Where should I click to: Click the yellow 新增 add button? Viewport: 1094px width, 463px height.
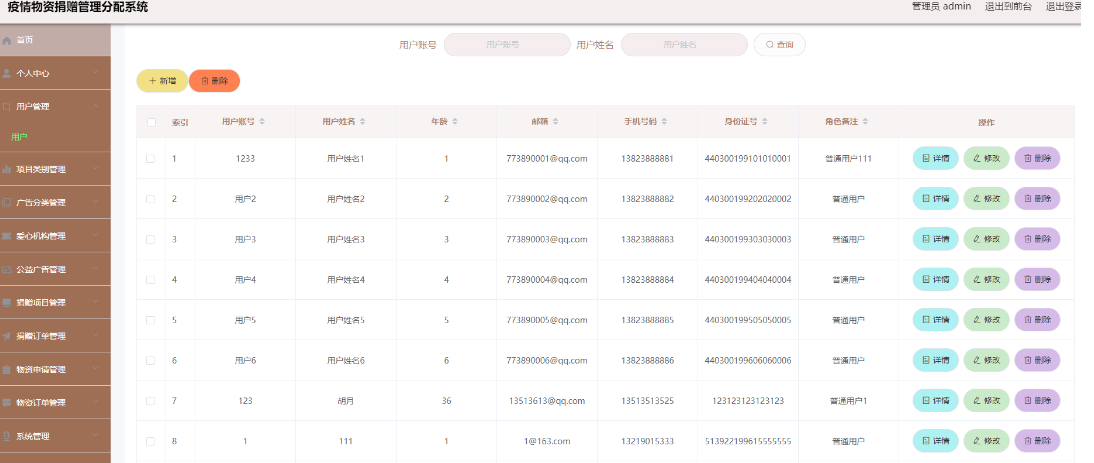point(162,81)
